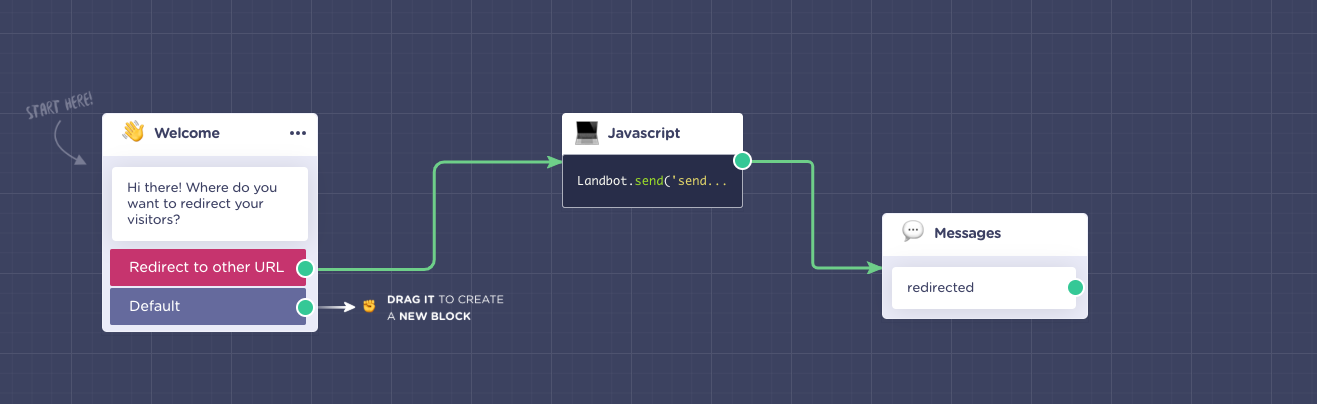This screenshot has width=1317, height=404.
Task: Select the 'Default' button option
Action: (208, 306)
